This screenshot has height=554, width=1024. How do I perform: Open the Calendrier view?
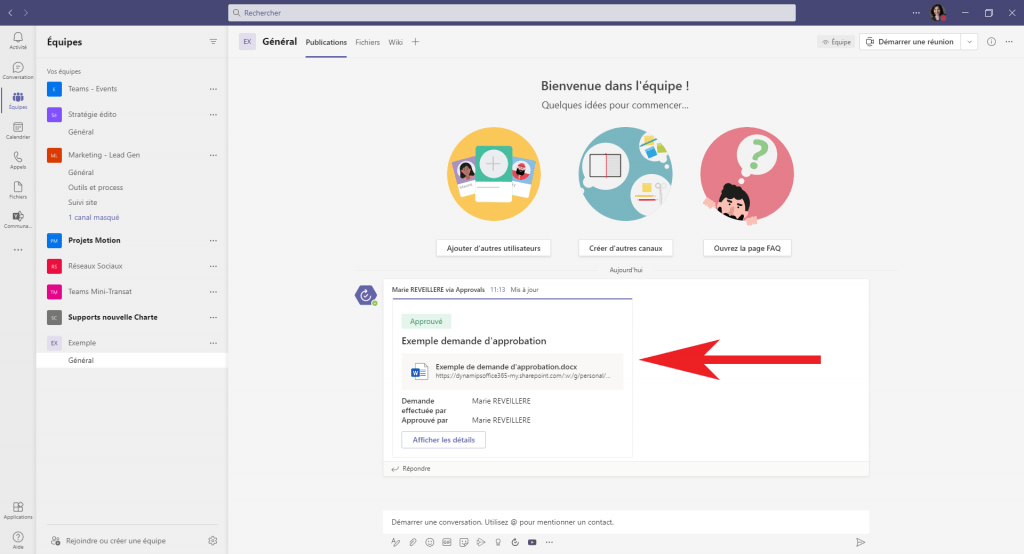[18, 131]
